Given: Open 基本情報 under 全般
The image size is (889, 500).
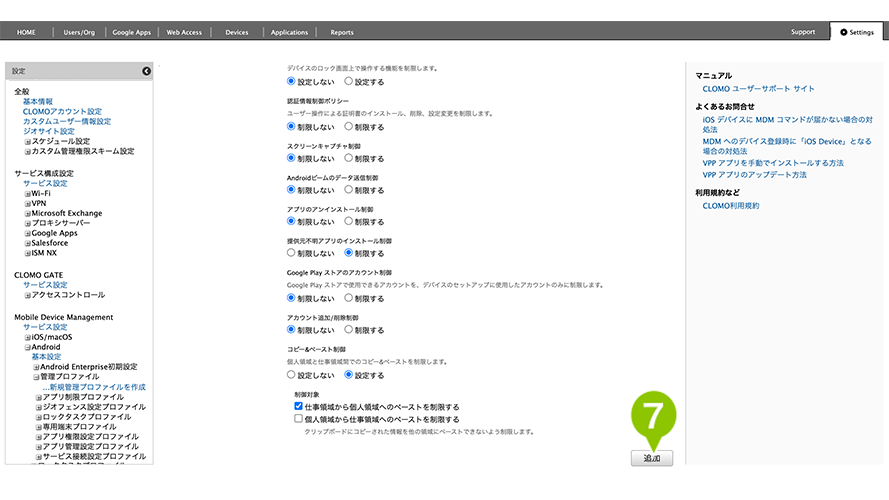Looking at the screenshot, I should (37, 101).
